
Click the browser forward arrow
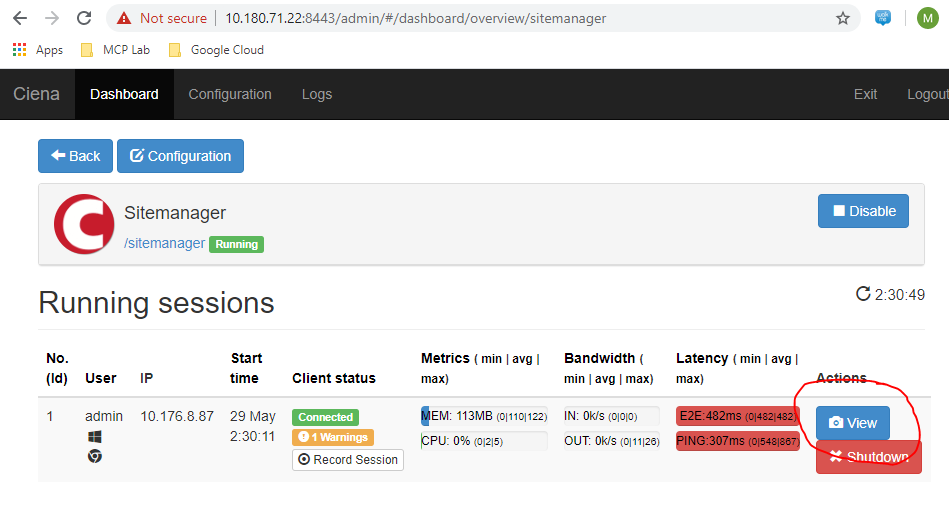(x=52, y=18)
